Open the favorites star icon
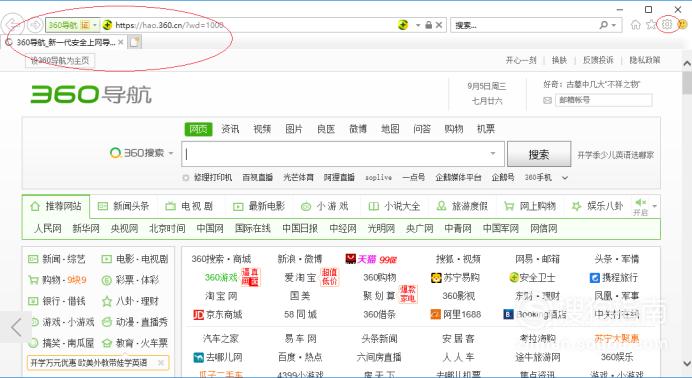 point(651,25)
